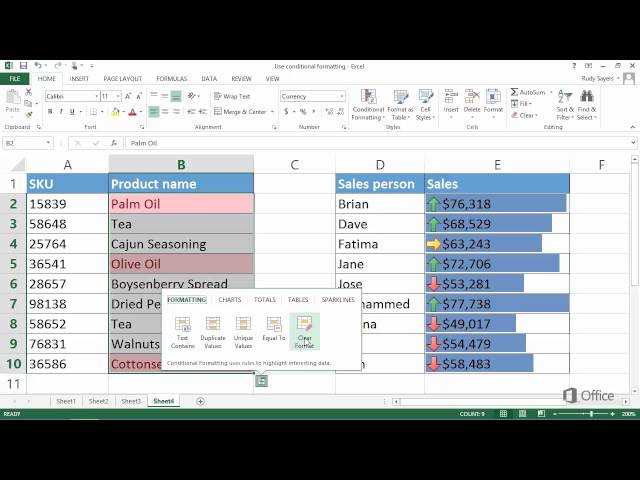
Task: Click the formula bar showing Palm Oil
Action: coord(377,143)
